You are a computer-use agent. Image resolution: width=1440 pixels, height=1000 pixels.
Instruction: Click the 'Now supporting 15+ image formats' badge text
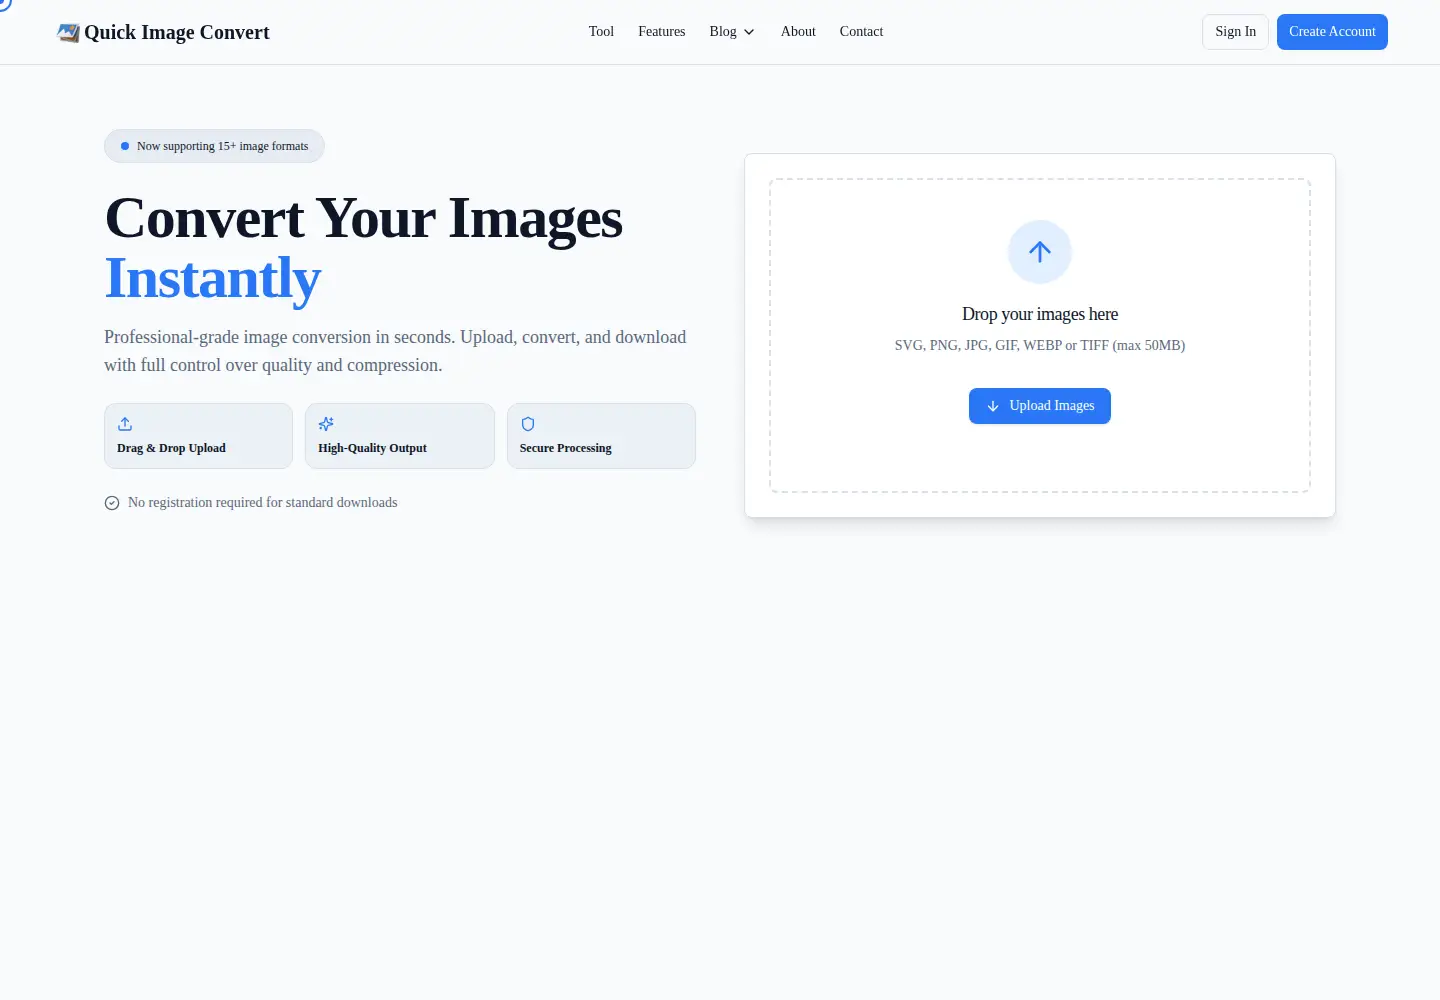222,146
